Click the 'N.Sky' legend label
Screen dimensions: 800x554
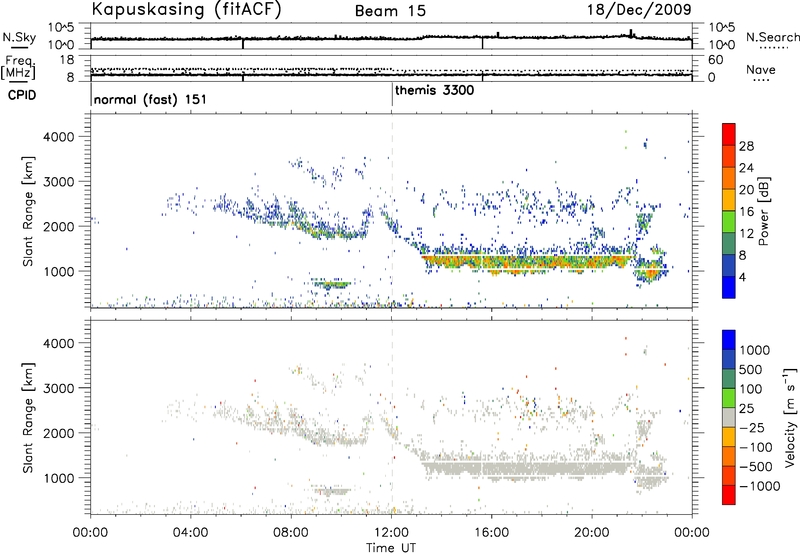point(19,37)
